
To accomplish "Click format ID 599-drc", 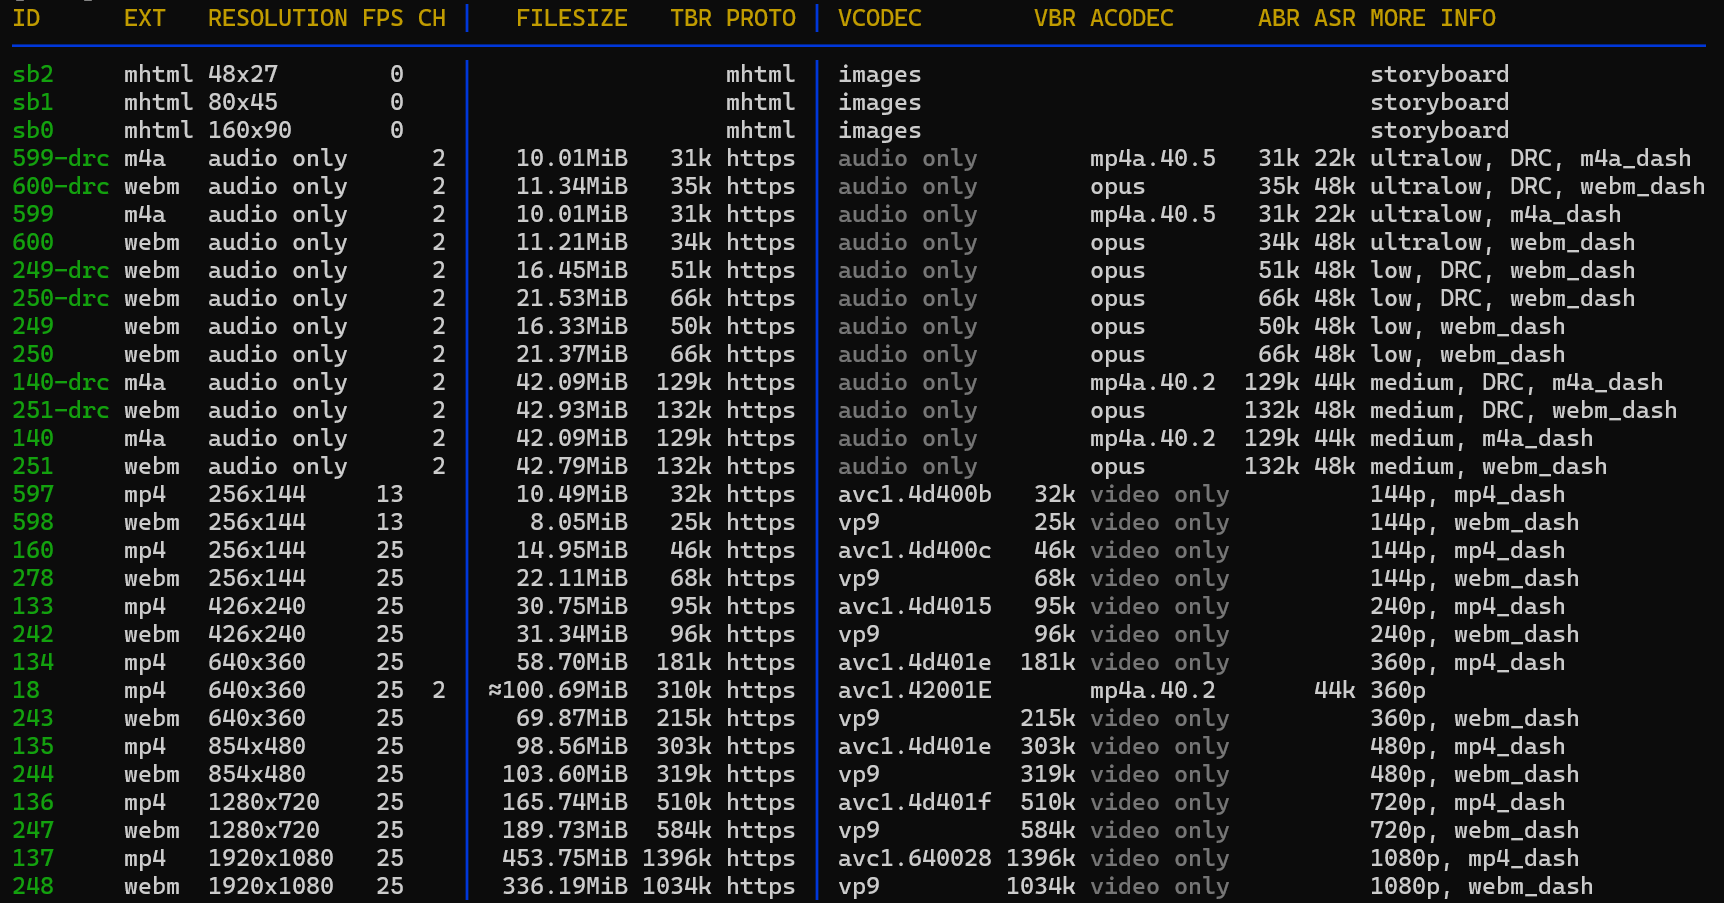I will [61, 158].
